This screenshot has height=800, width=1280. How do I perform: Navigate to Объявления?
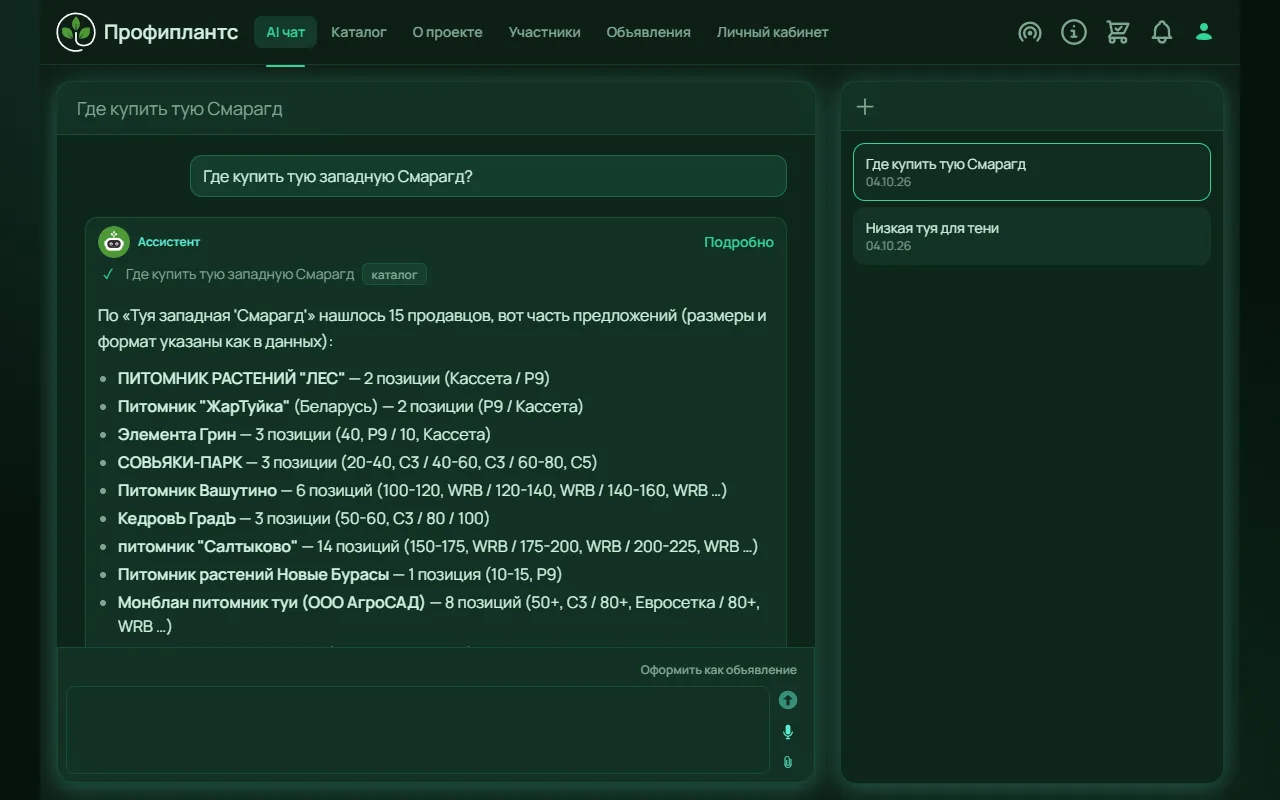pyautogui.click(x=648, y=32)
